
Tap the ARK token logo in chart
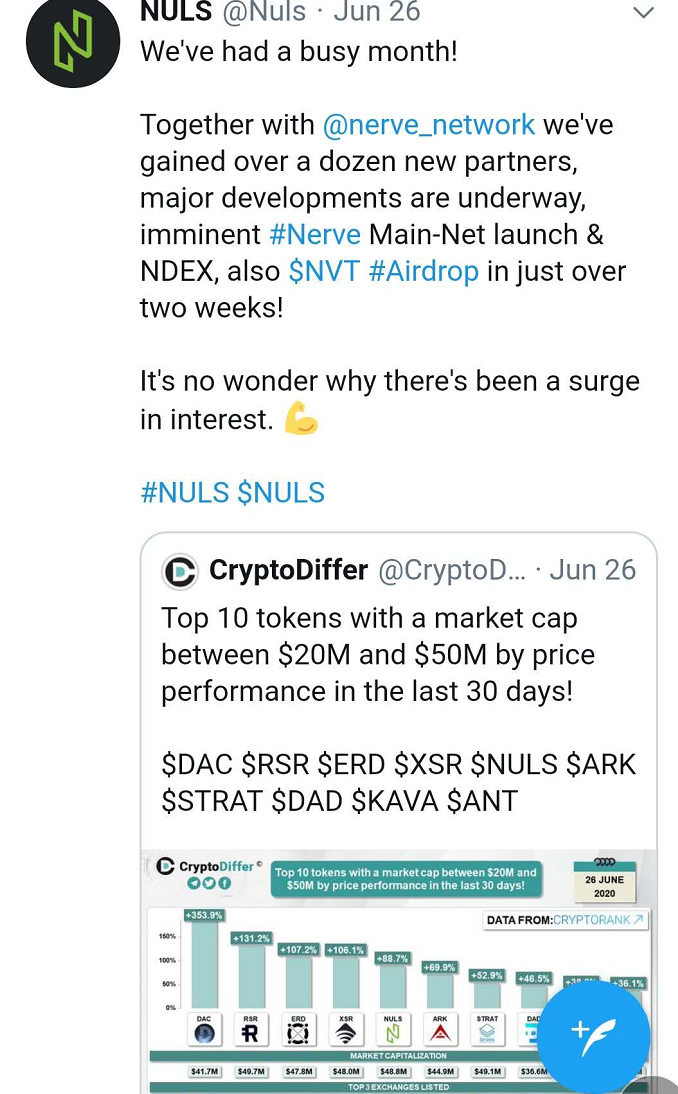point(439,1032)
